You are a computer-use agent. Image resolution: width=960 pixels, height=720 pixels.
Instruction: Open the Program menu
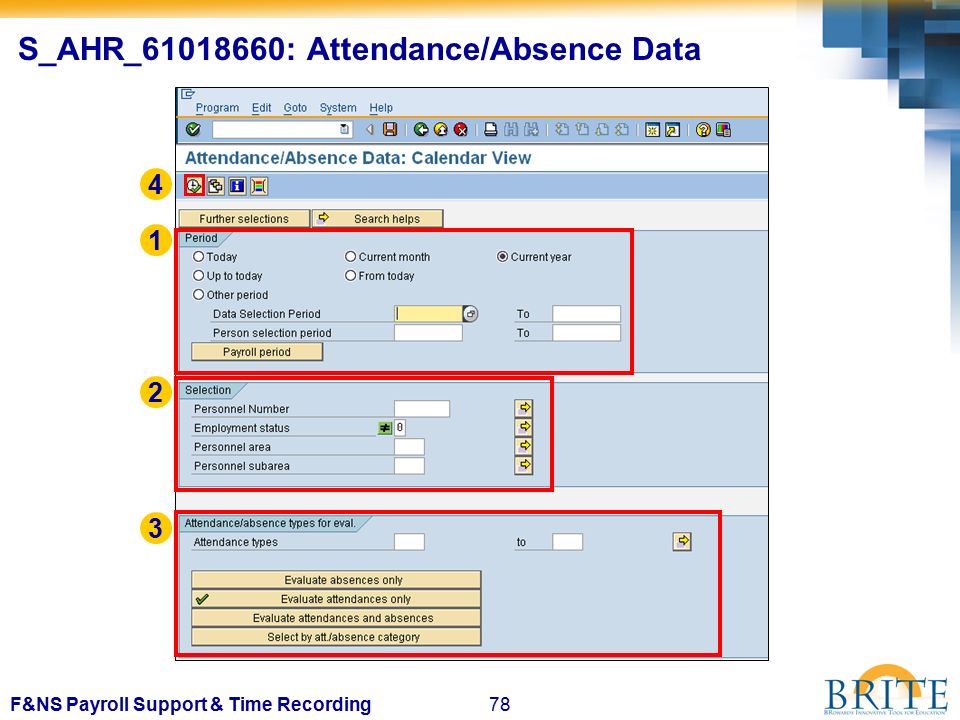[x=217, y=108]
